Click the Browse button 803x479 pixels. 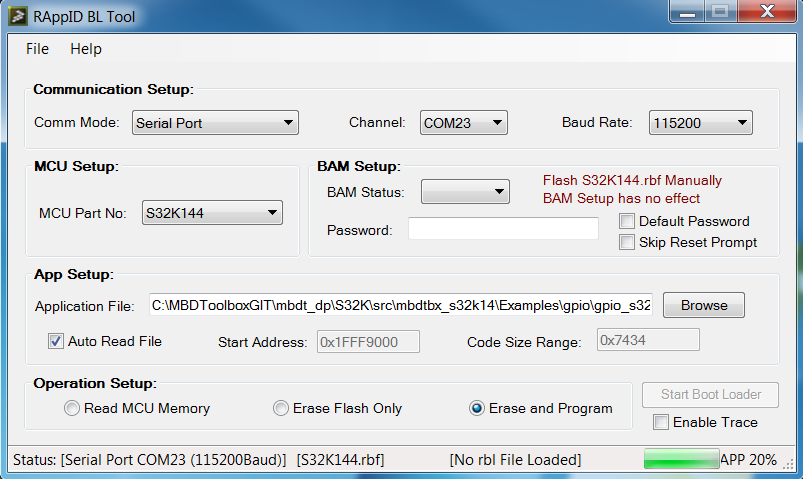coord(703,305)
